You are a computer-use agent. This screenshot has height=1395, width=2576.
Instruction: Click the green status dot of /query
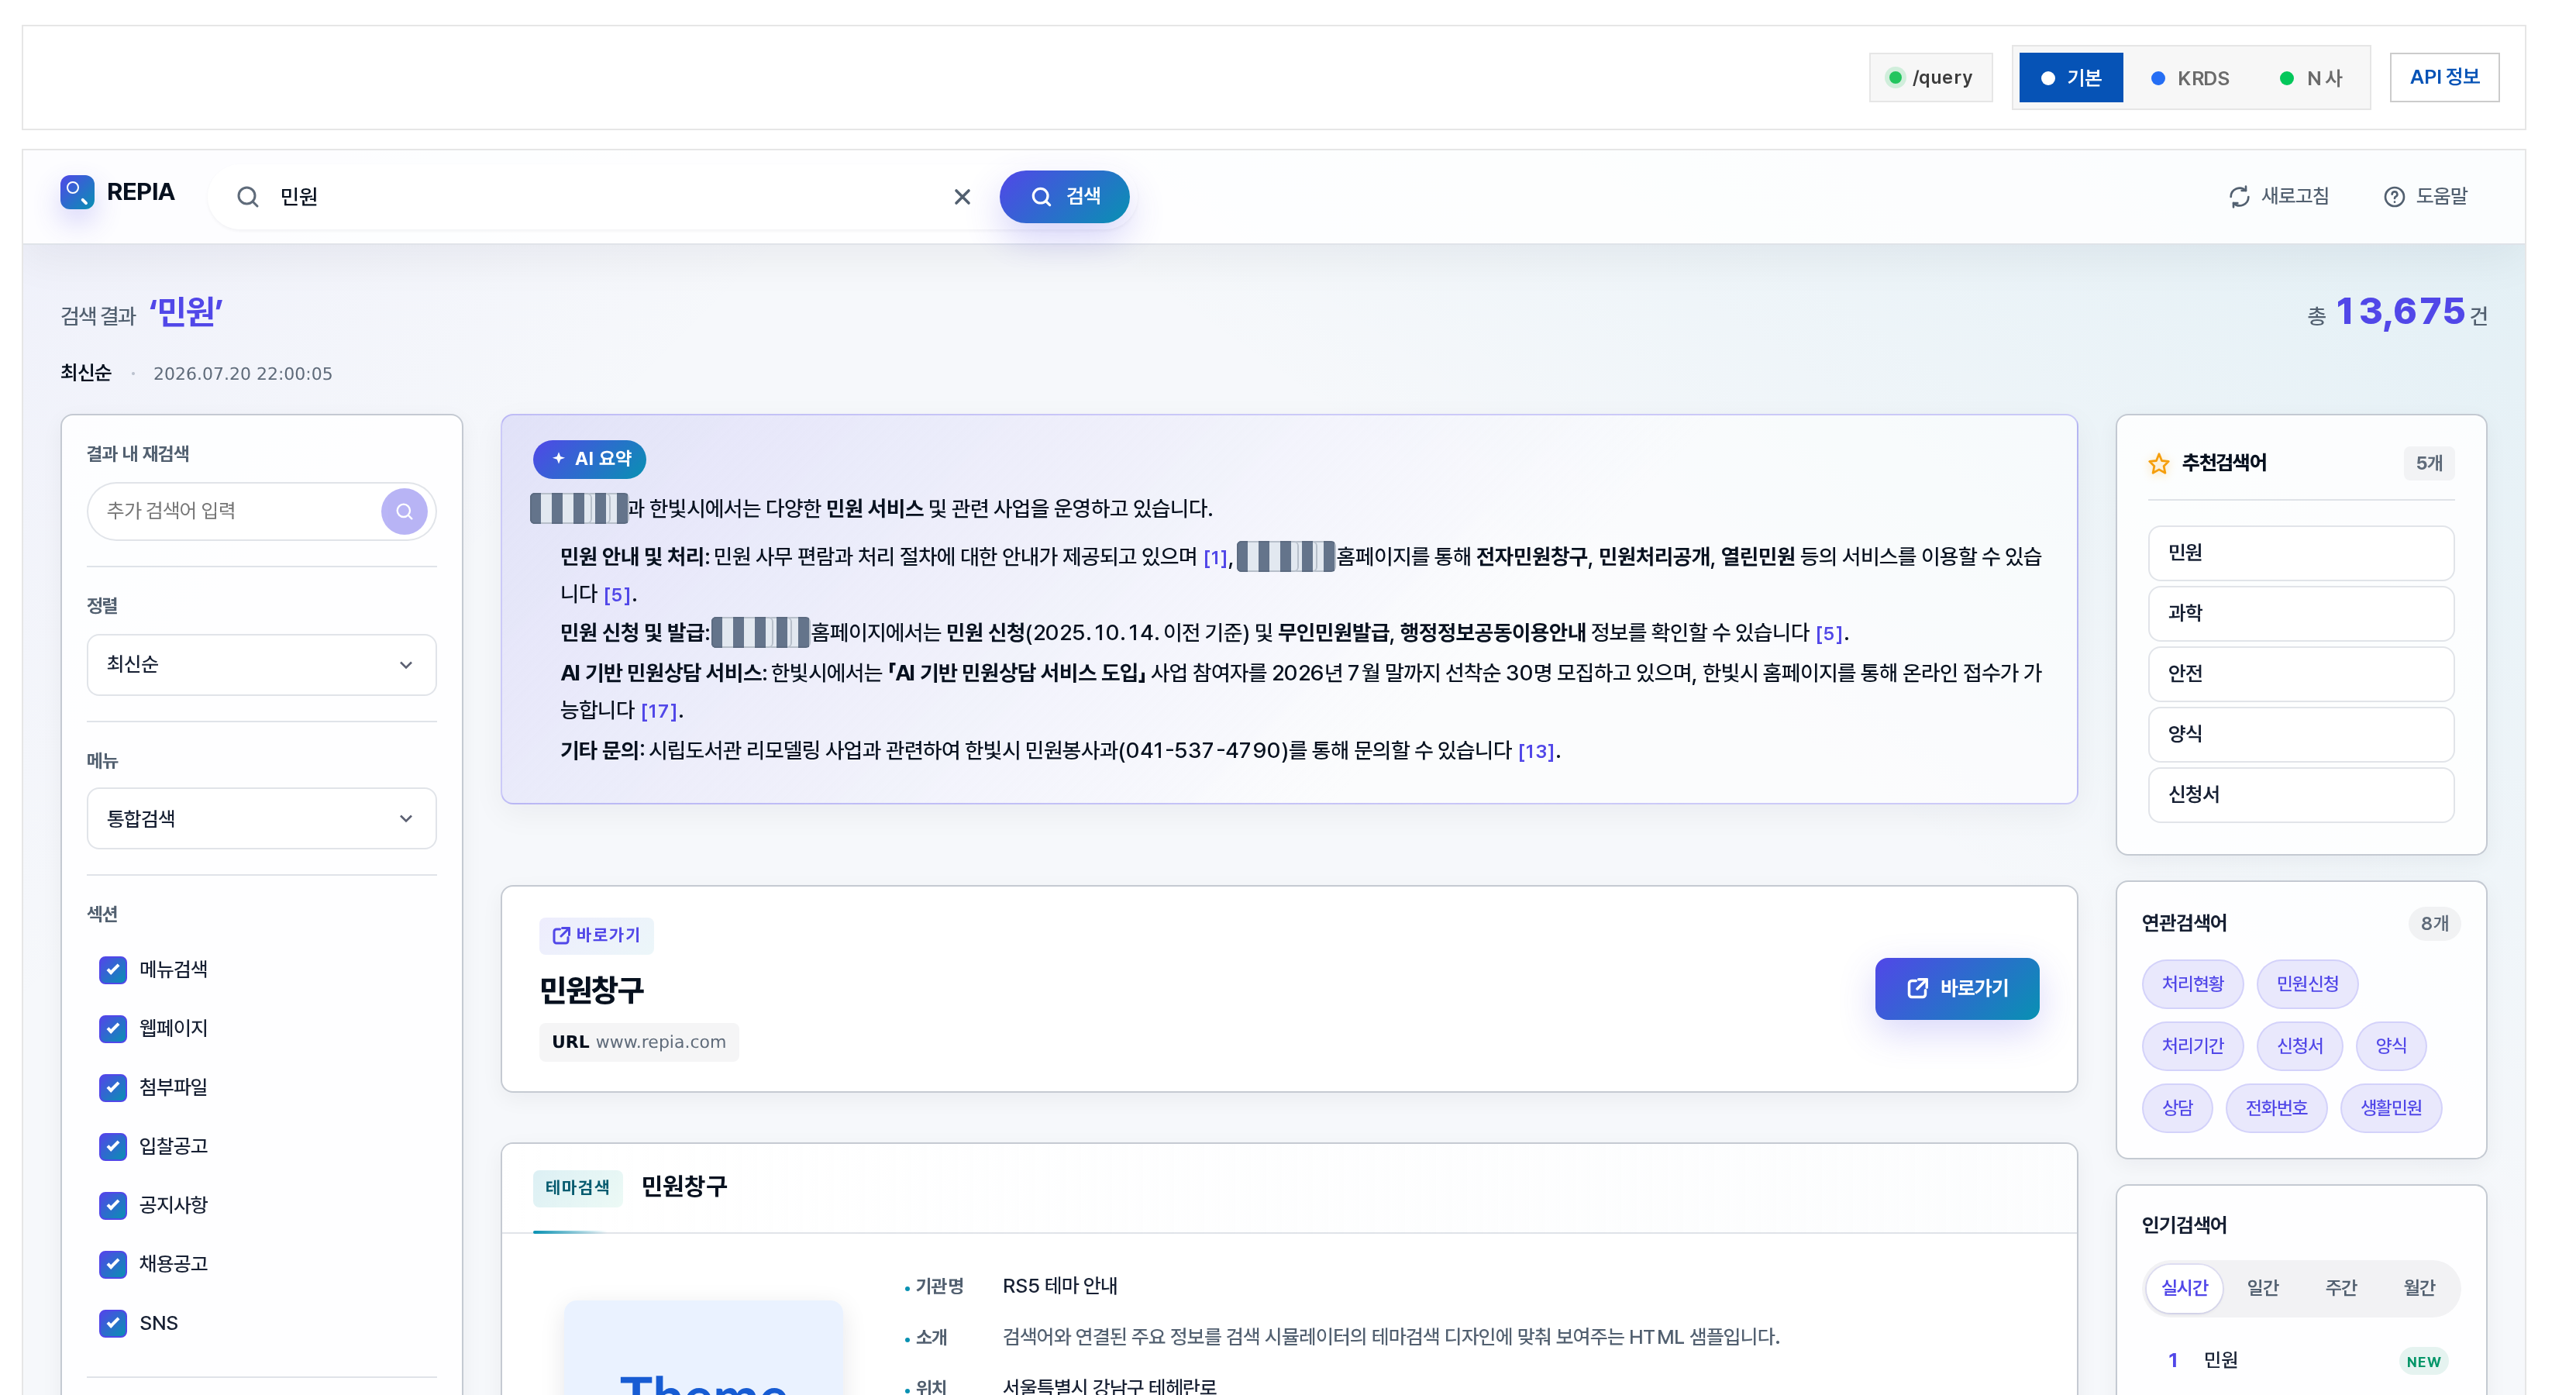tap(1895, 77)
